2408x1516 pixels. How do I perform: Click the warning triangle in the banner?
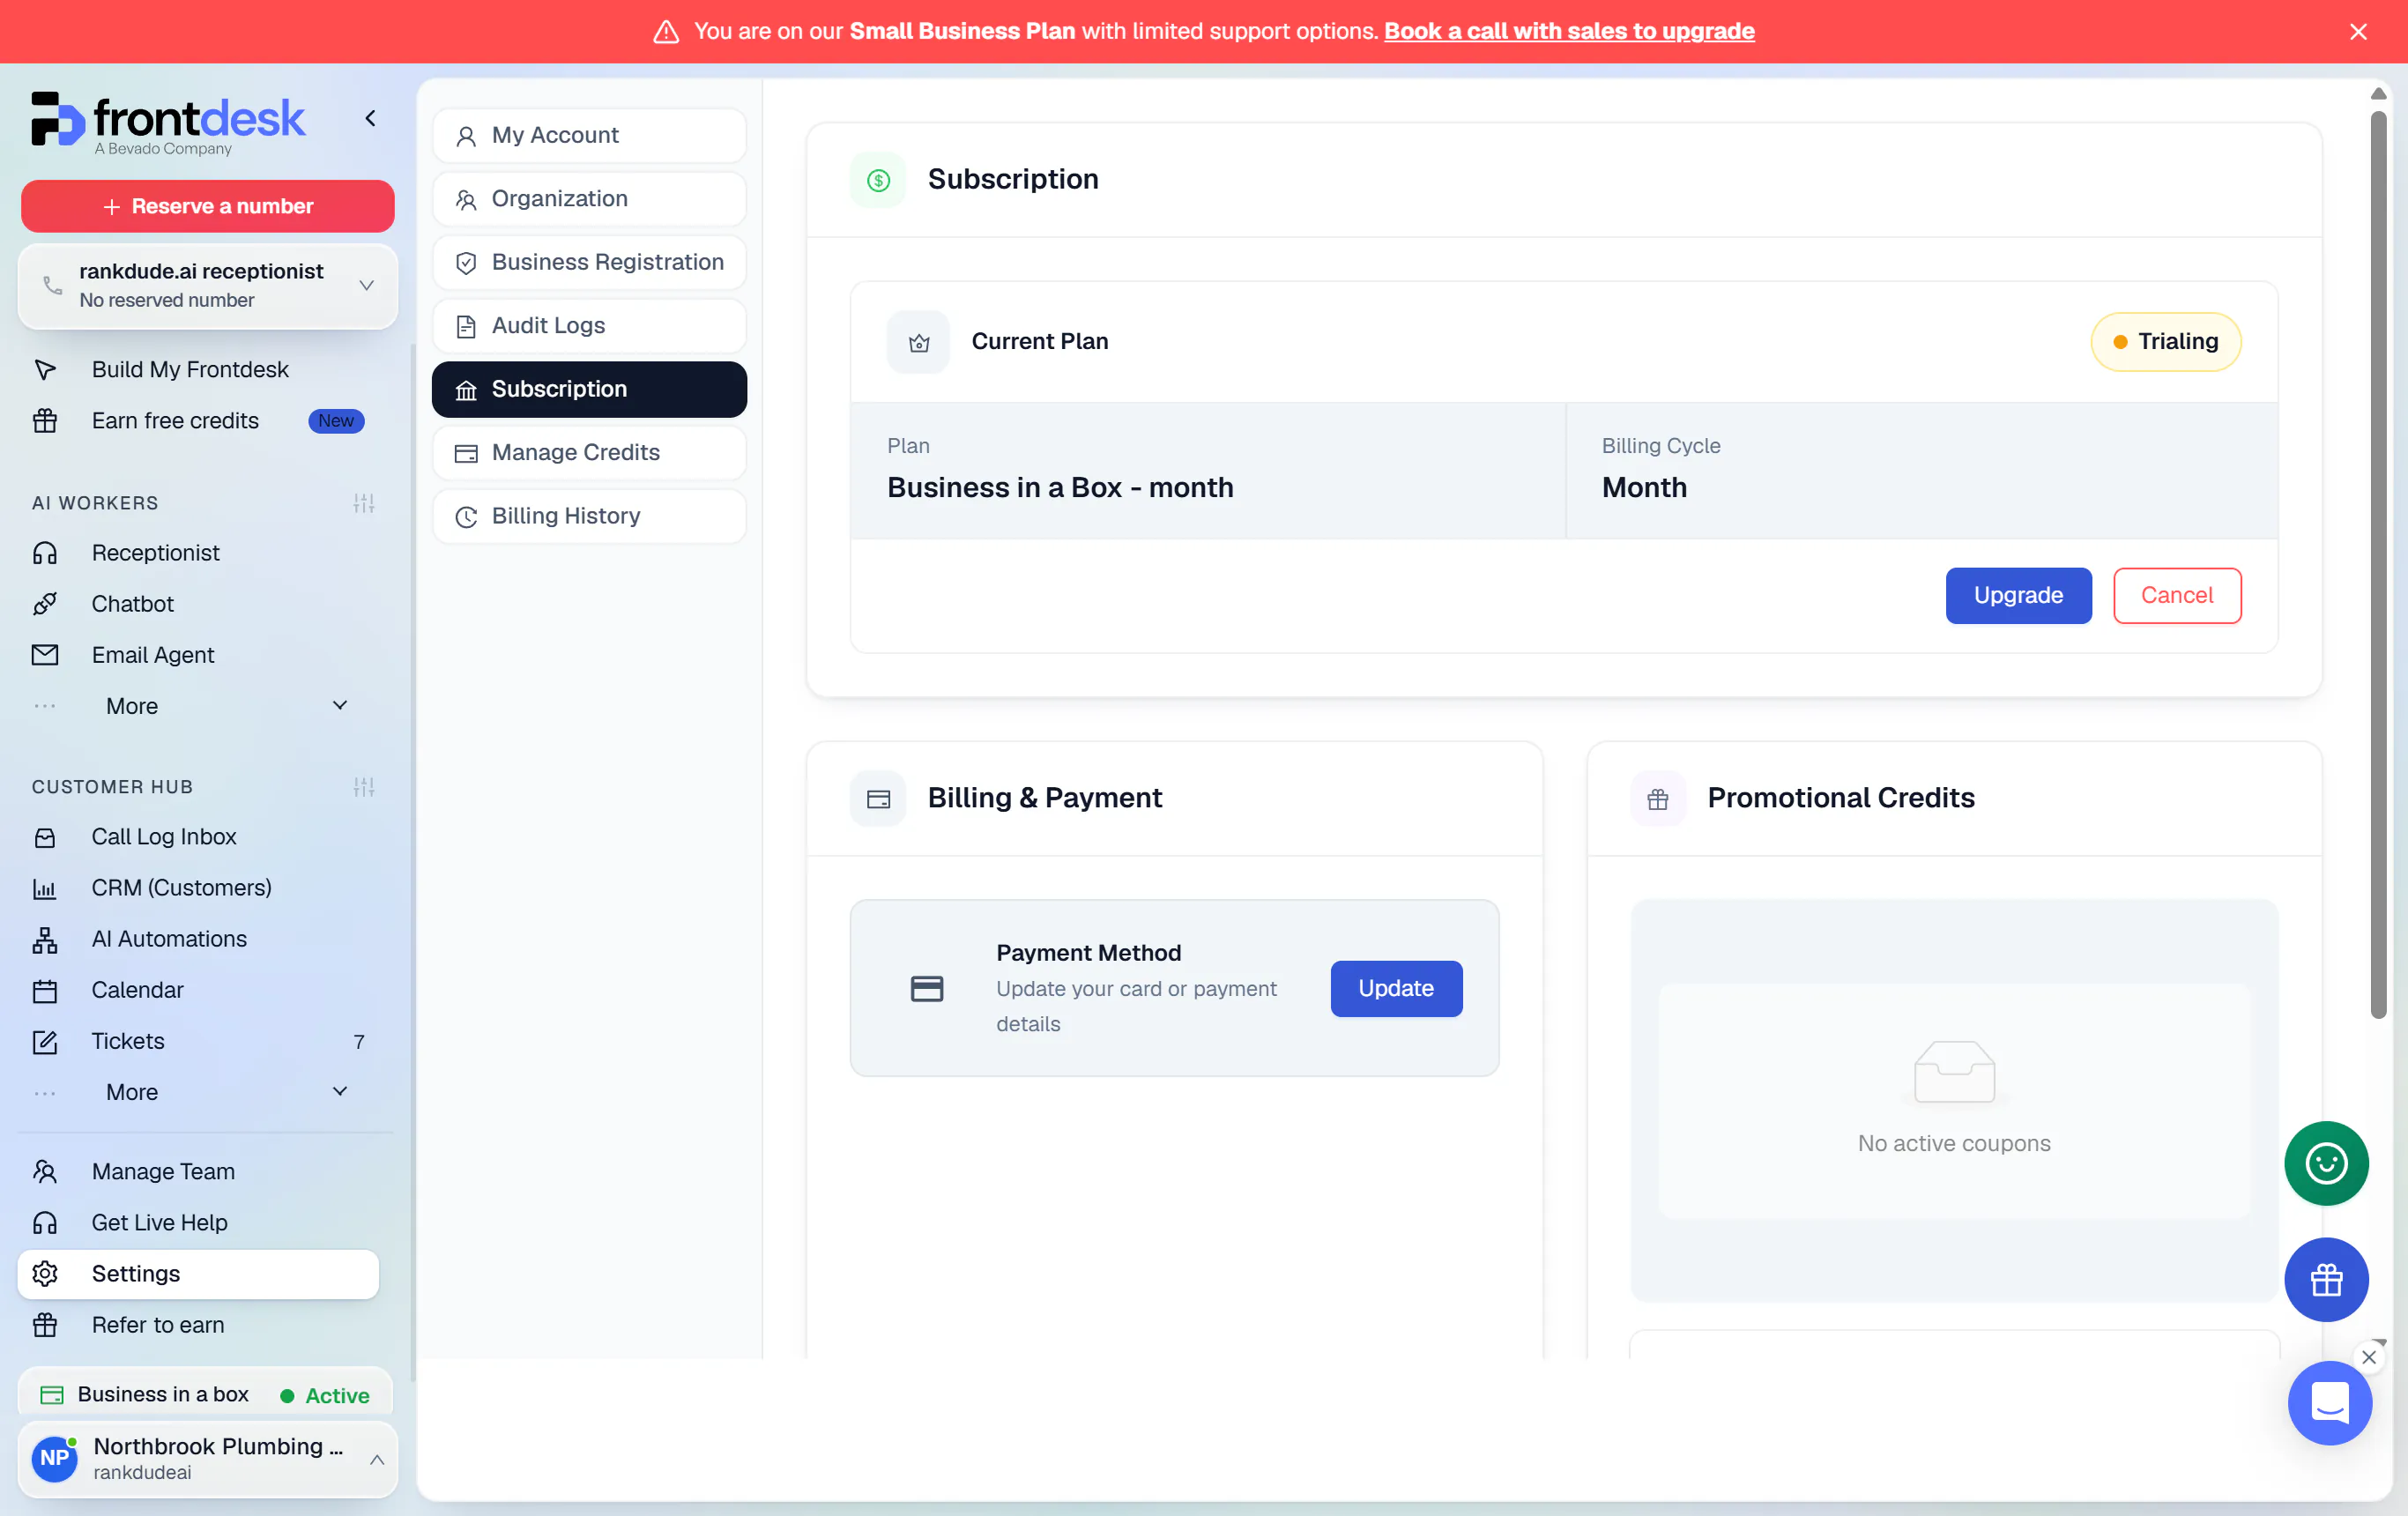[666, 32]
